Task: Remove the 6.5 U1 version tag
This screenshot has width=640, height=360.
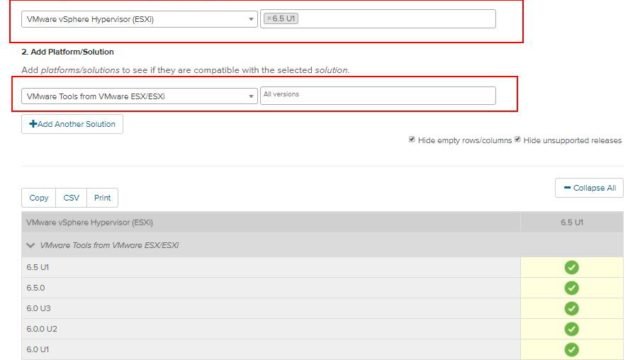Action: click(269, 19)
